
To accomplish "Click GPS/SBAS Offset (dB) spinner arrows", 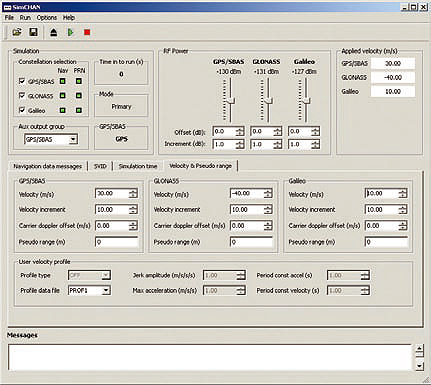I will pos(240,132).
